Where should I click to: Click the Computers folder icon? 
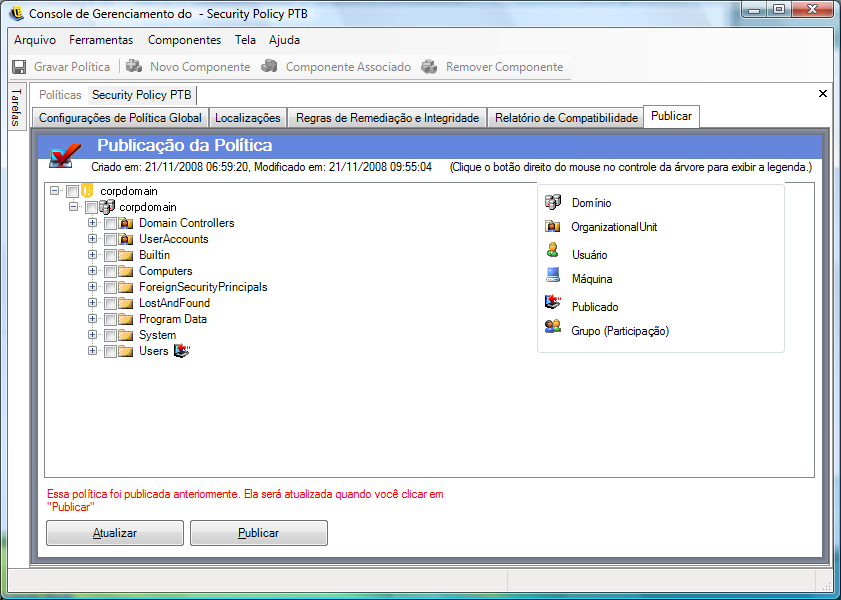126,271
